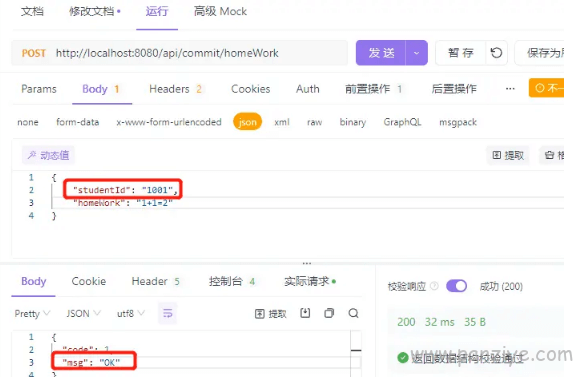Click the panel splitter handle dots
The height and width of the screenshot is (377, 583).
[307, 263]
